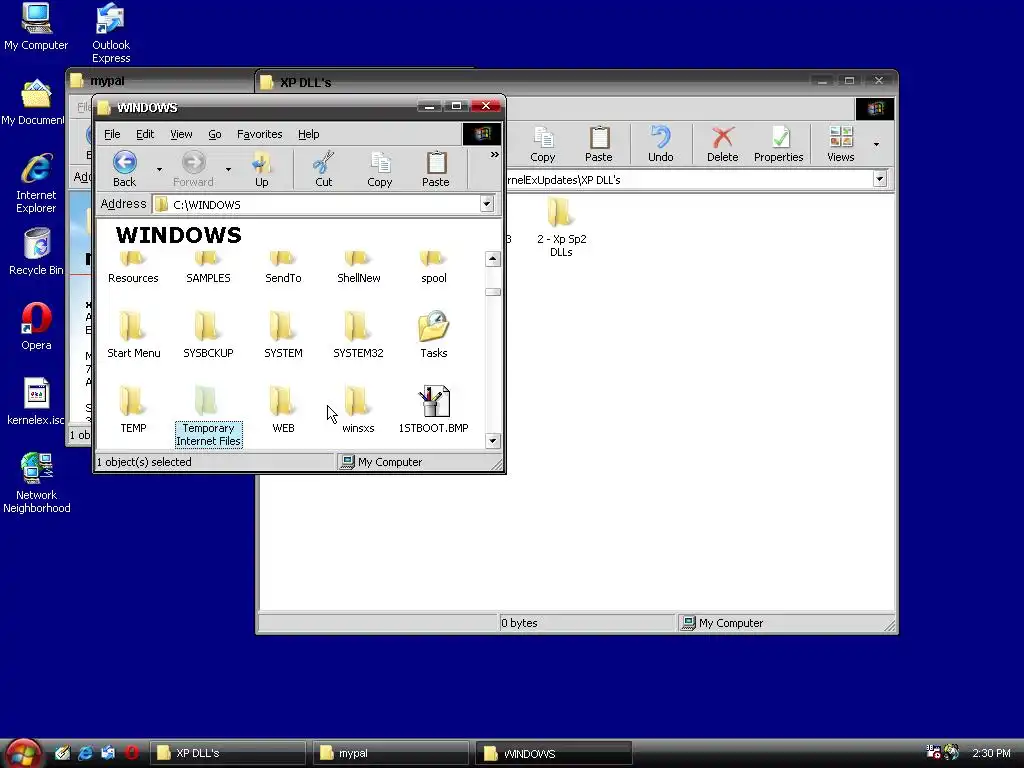This screenshot has height=768, width=1024.
Task: Open the Favorites menu
Action: click(x=259, y=134)
